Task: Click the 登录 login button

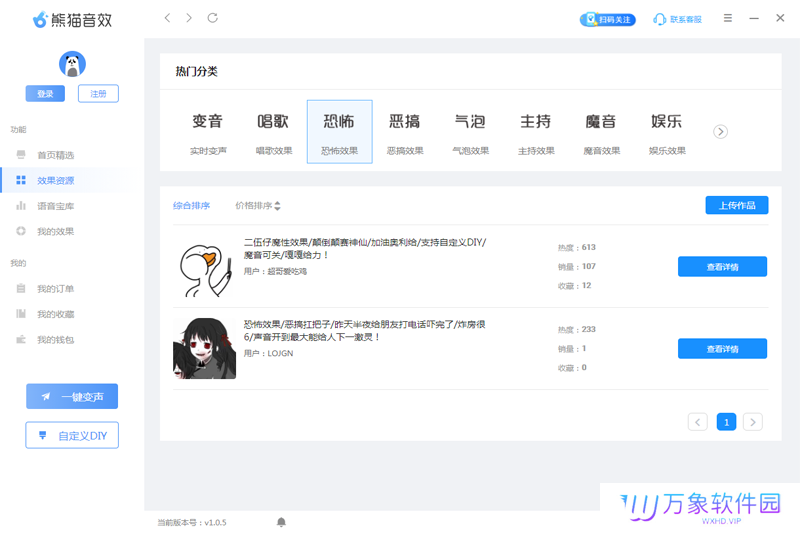Action: [45, 94]
